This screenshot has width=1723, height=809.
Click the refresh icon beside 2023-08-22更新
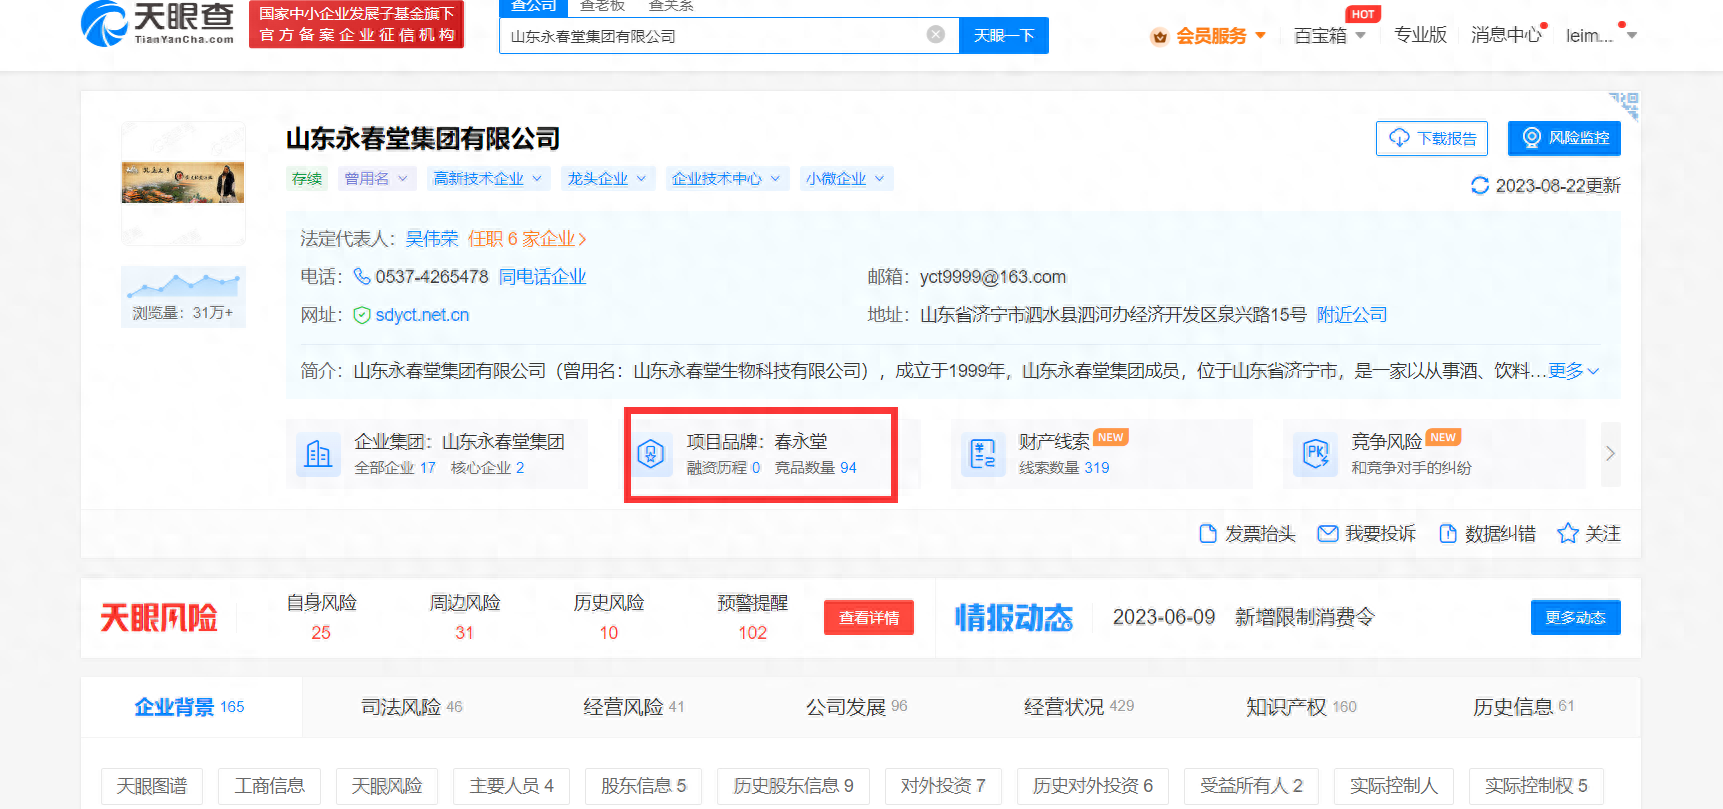tap(1480, 185)
